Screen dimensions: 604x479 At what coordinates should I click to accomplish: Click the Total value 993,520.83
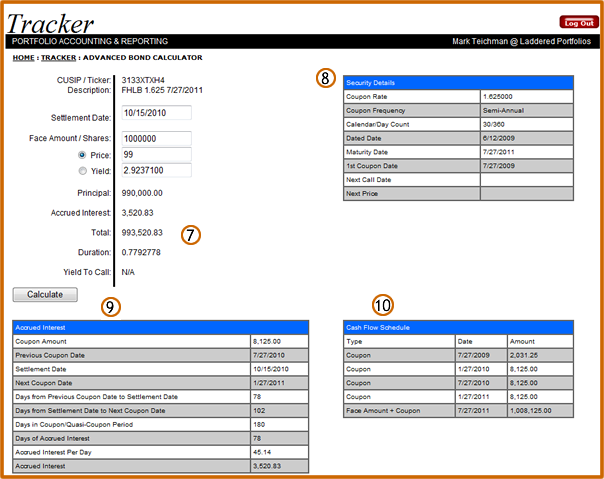point(142,233)
